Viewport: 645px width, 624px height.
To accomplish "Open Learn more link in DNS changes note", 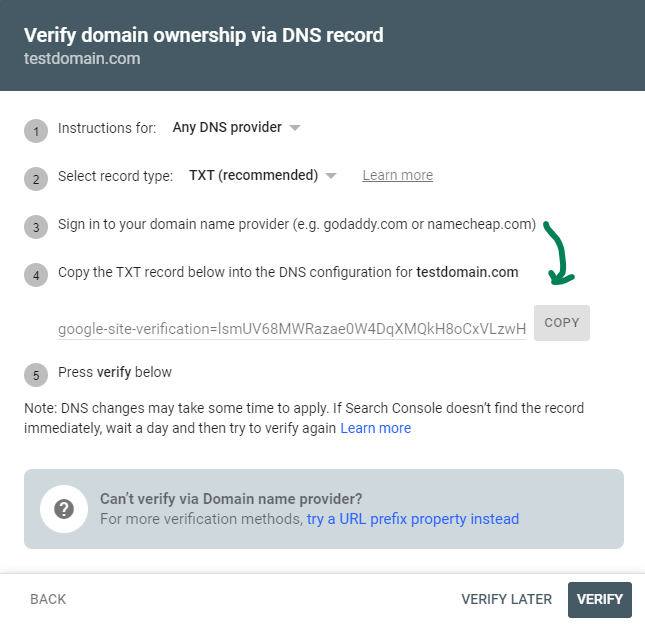I will pos(375,428).
